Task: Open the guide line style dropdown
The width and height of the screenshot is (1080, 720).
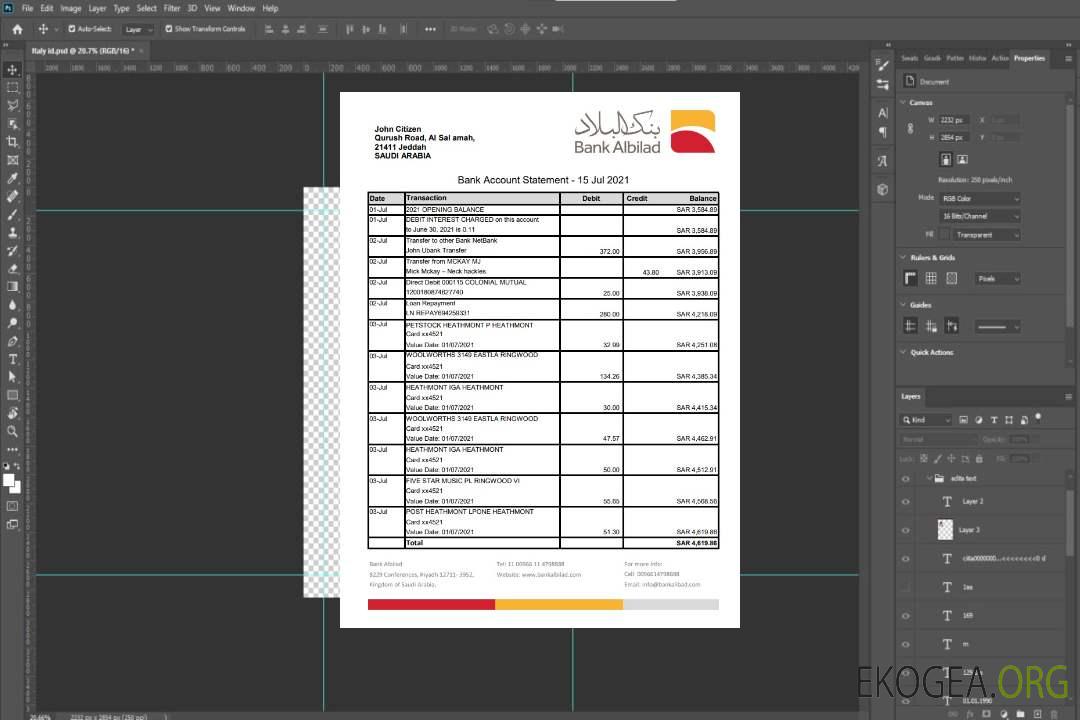Action: [x=997, y=327]
